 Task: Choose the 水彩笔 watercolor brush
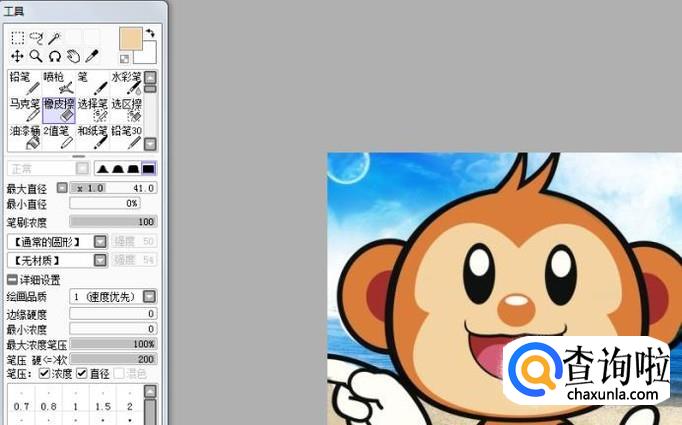[x=127, y=83]
